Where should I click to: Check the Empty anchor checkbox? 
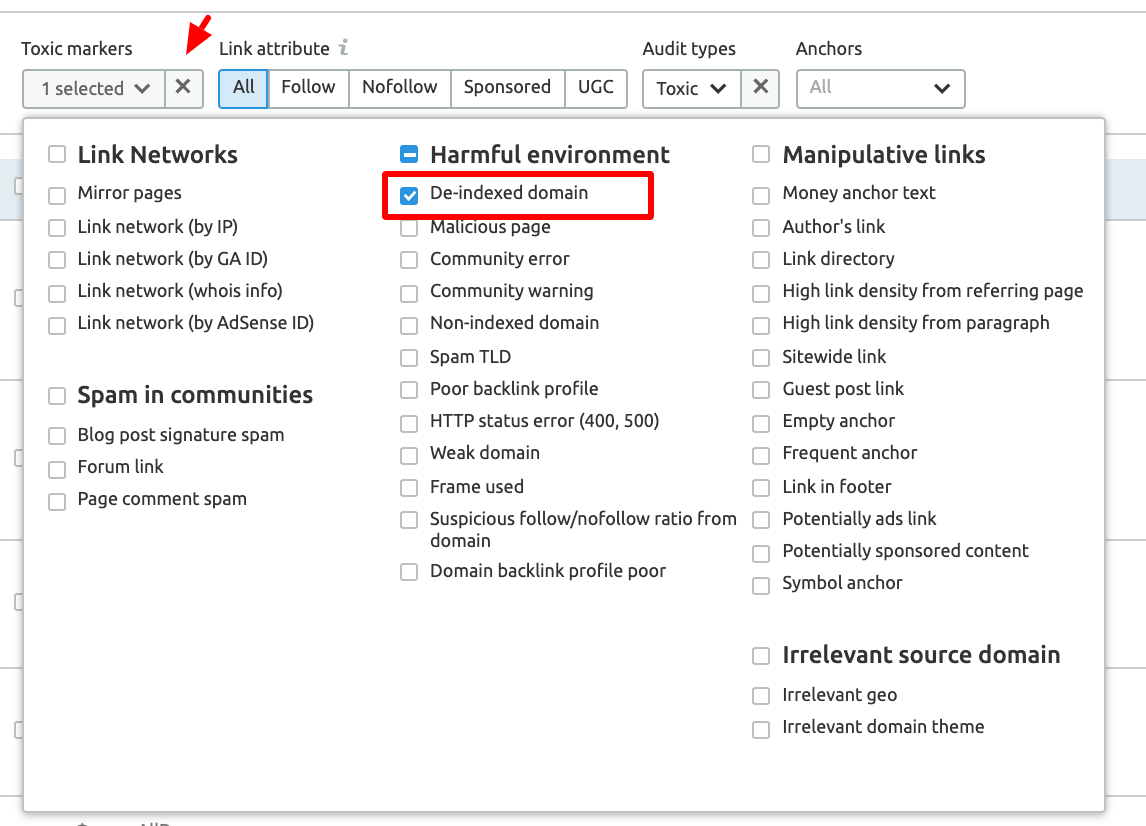pos(761,423)
